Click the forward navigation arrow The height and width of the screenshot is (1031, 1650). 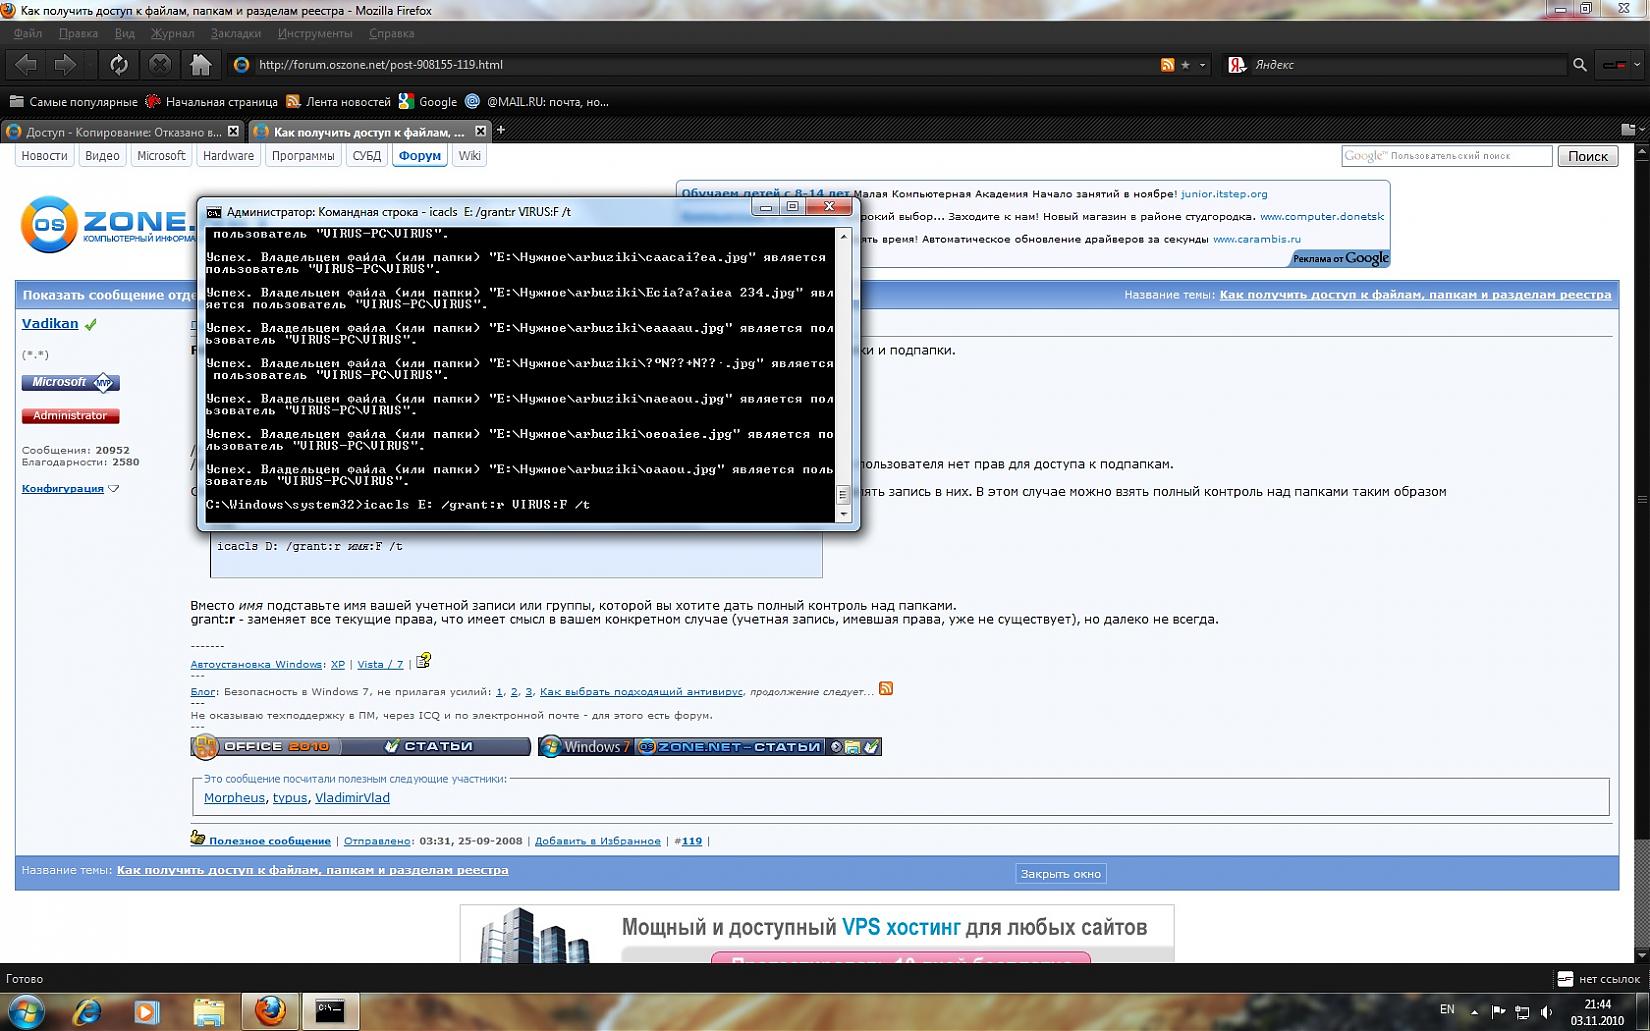pyautogui.click(x=66, y=65)
